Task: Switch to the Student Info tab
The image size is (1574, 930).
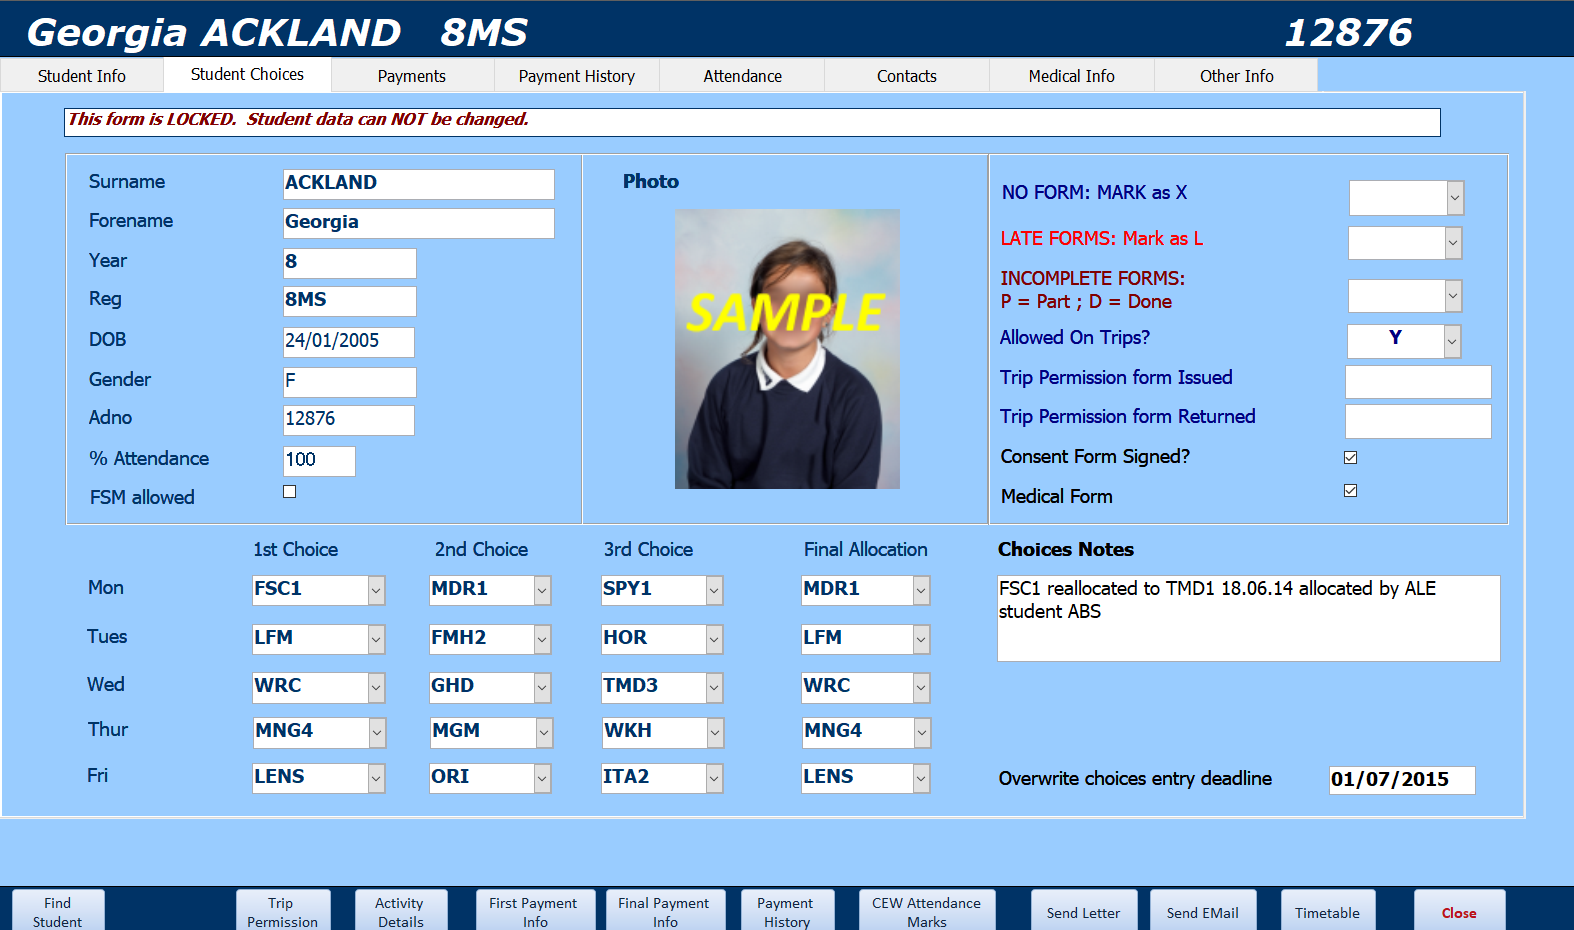Action: click(x=82, y=76)
